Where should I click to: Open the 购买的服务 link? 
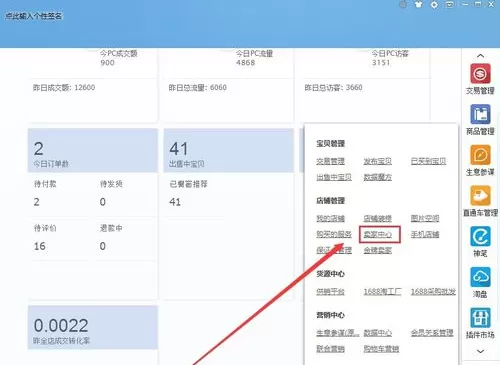pos(334,234)
